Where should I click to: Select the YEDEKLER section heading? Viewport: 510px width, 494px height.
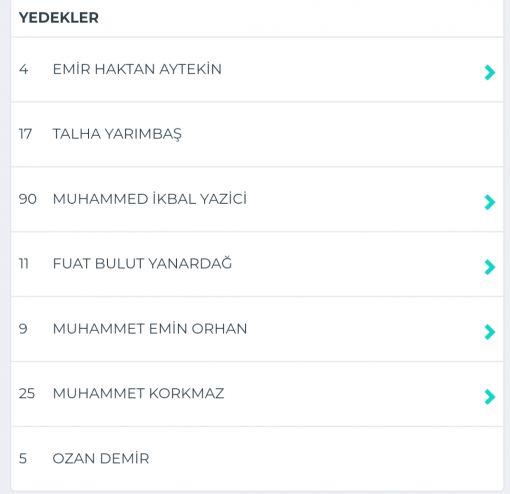coord(59,18)
